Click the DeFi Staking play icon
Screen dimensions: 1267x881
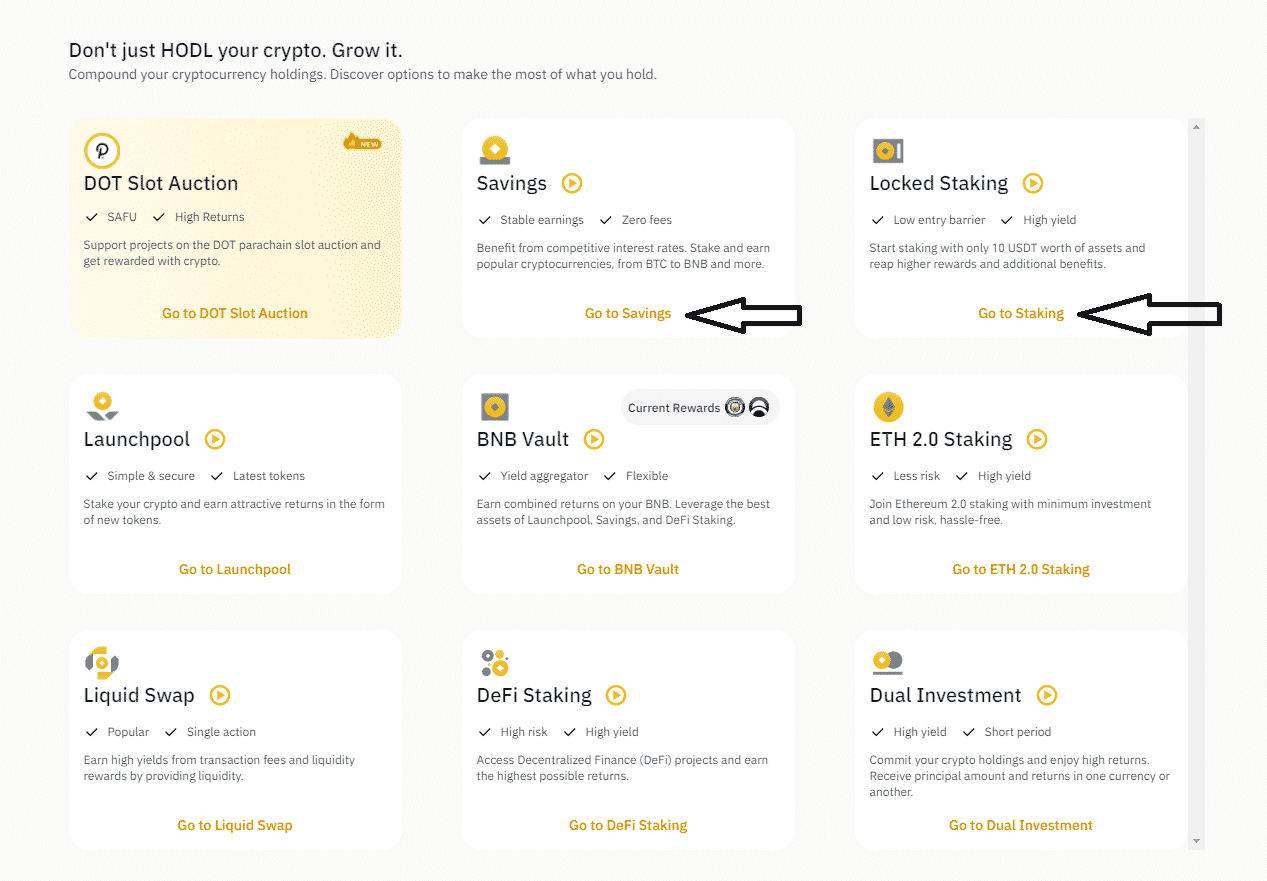616,695
